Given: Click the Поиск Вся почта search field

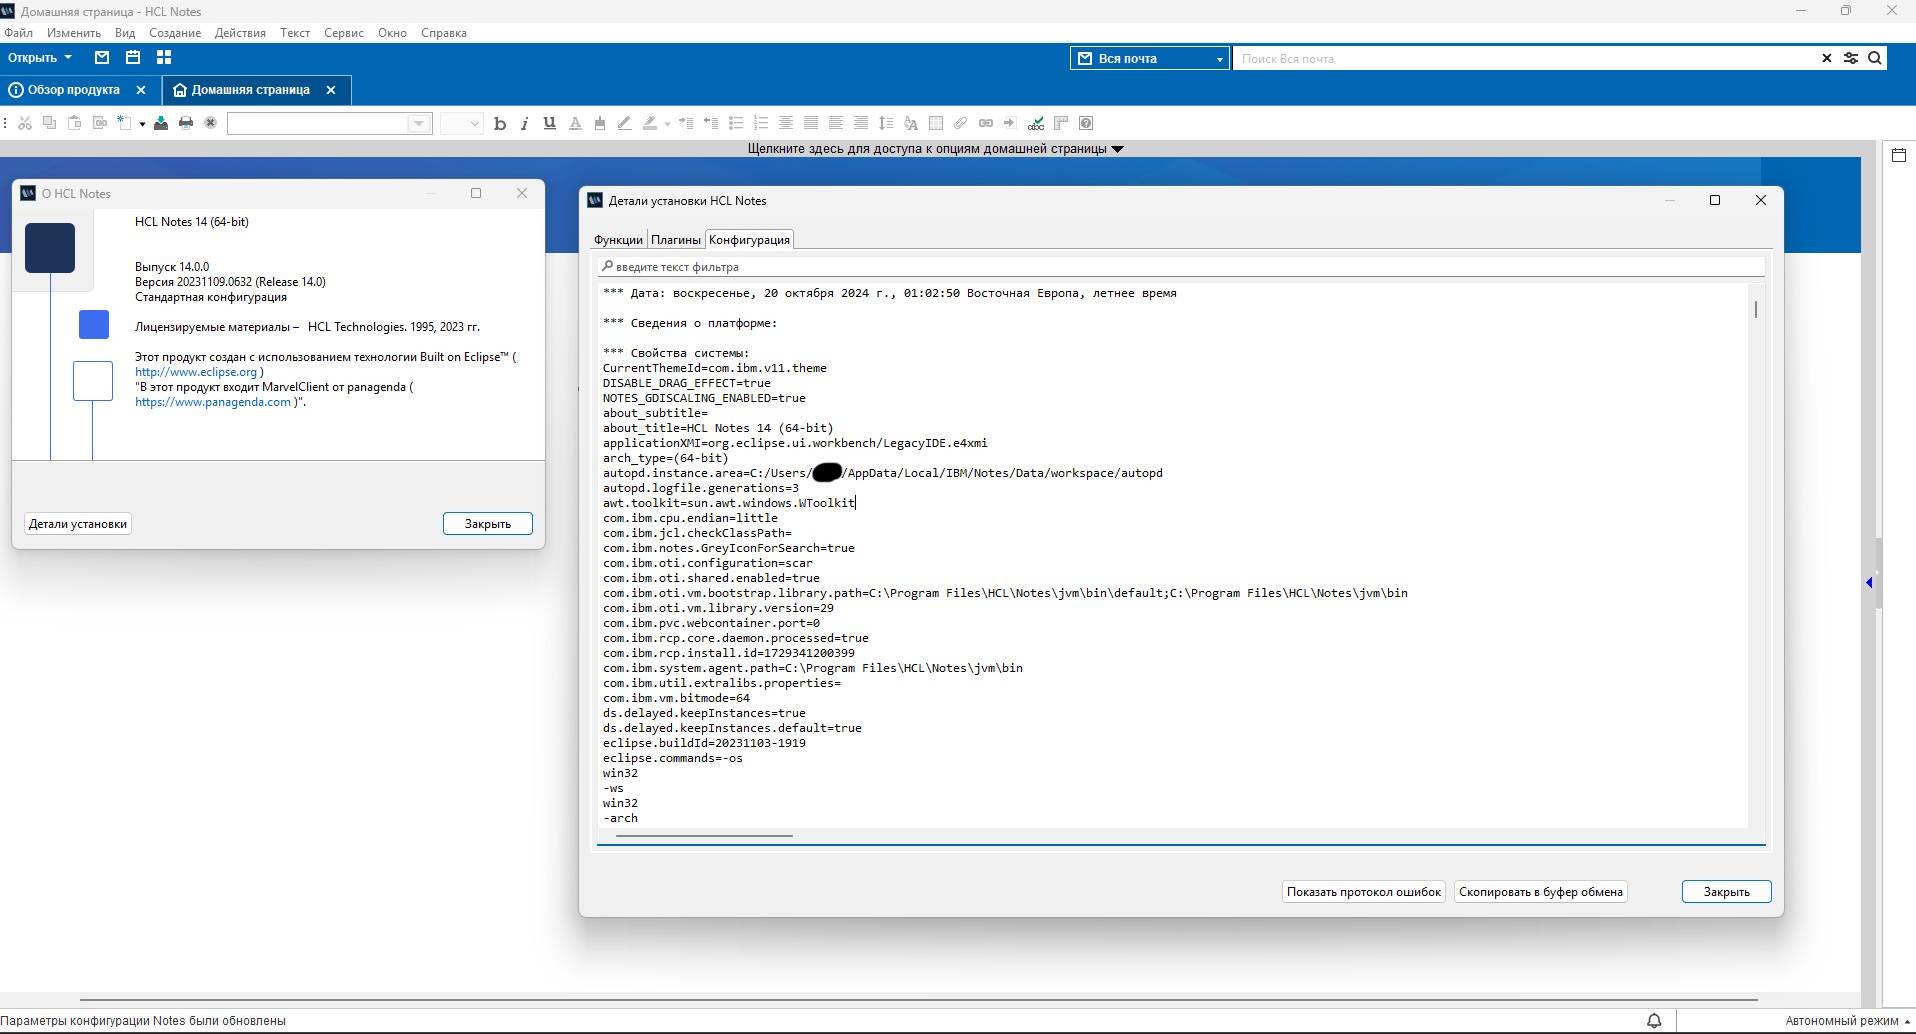Looking at the screenshot, I should pos(1527,58).
